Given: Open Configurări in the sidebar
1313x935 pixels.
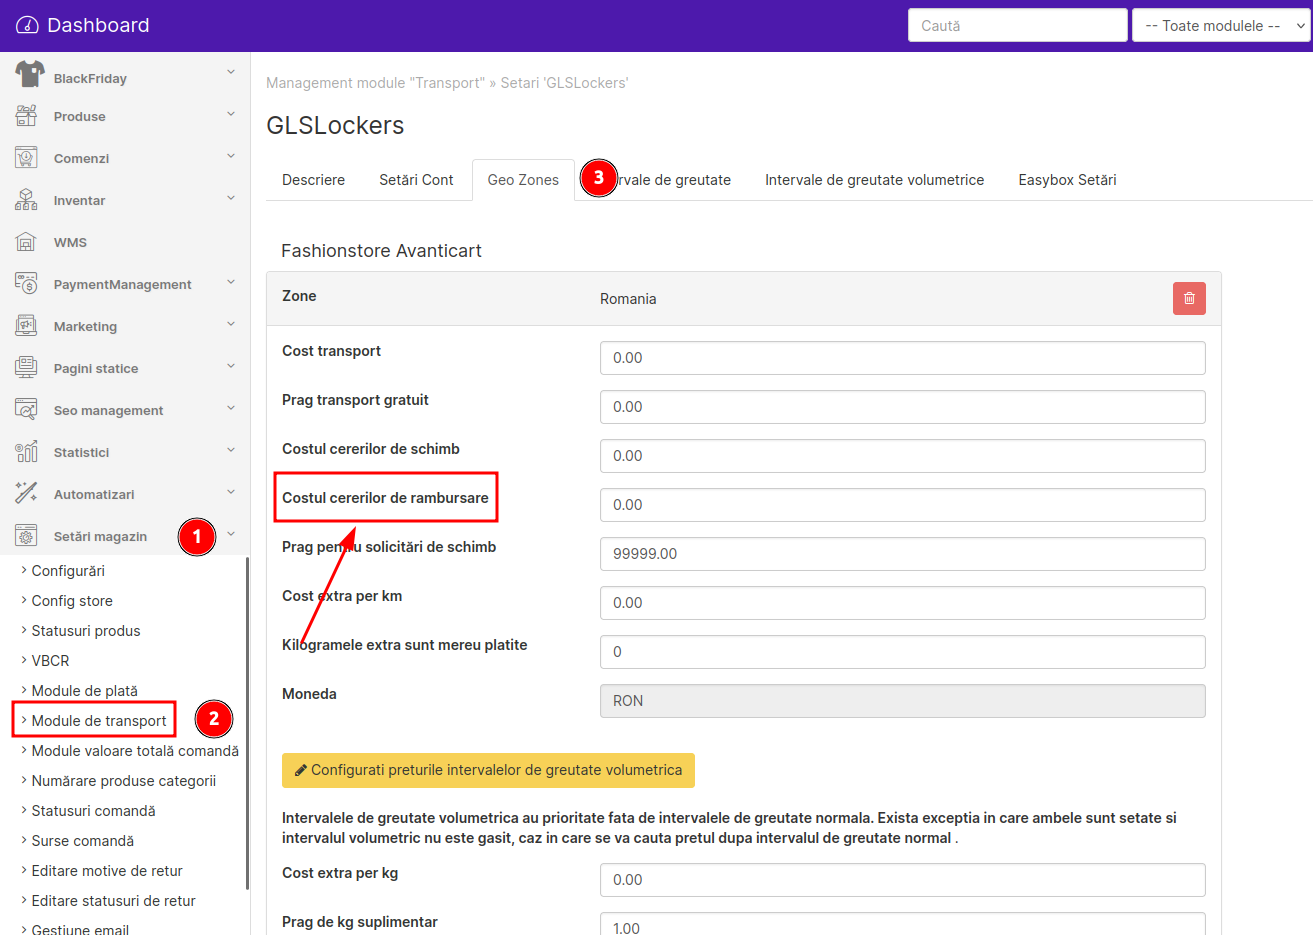Looking at the screenshot, I should (68, 571).
